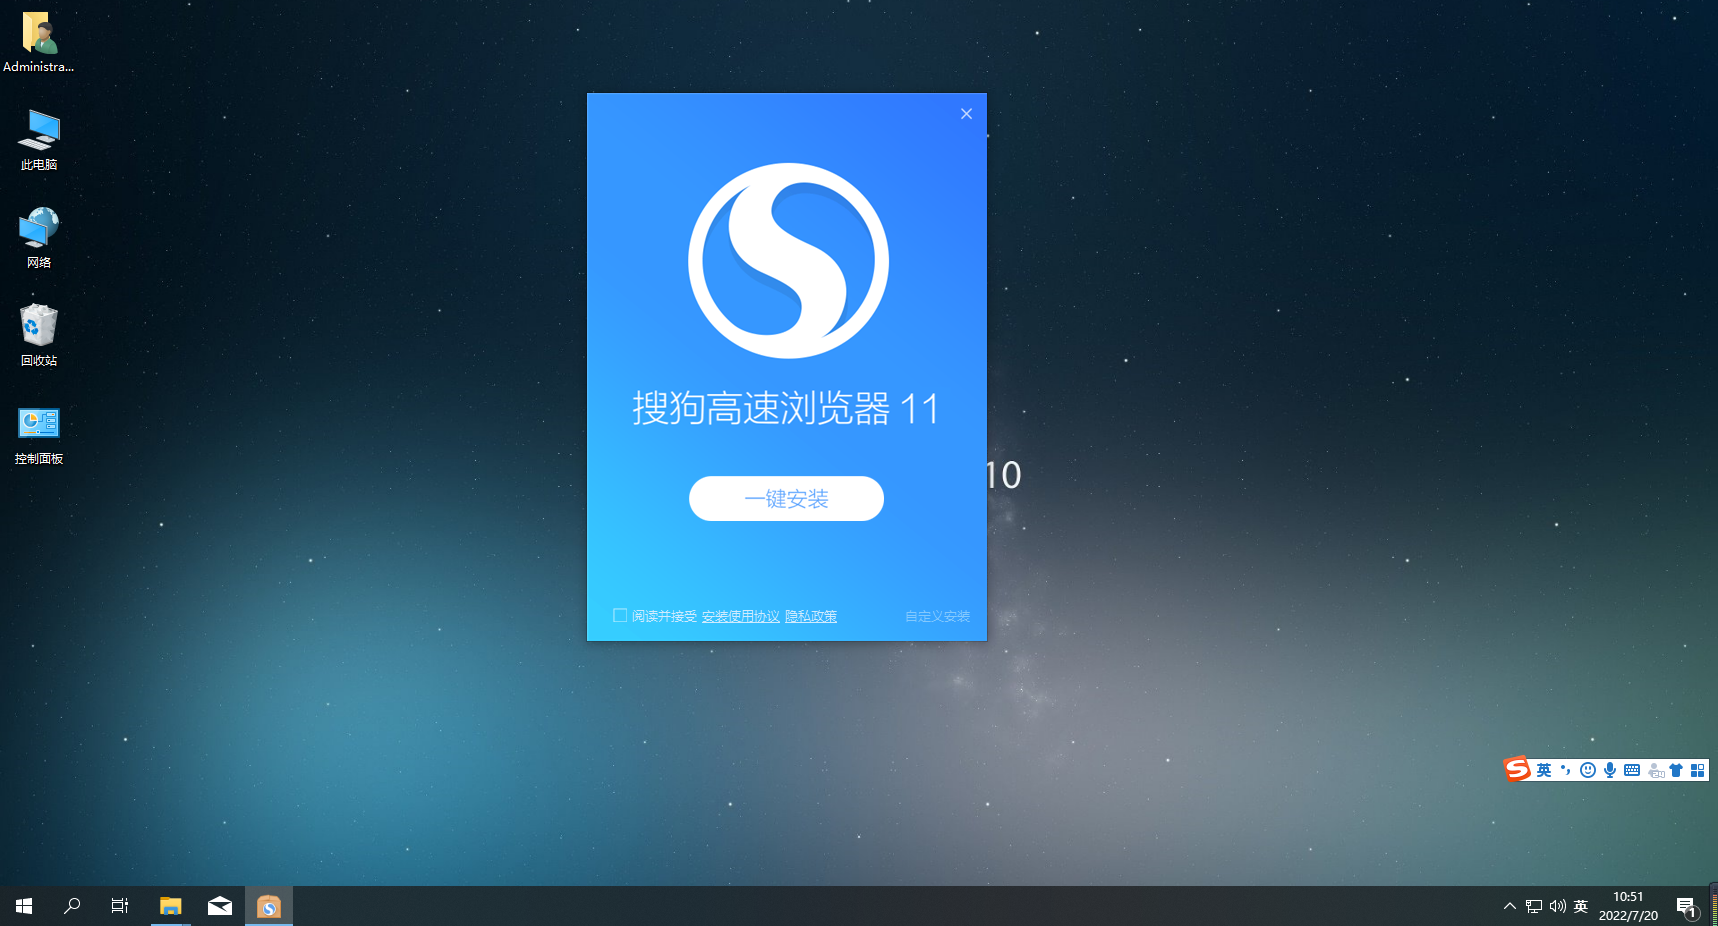Open the Administrator folder desktop icon
This screenshot has width=1718, height=926.
39,42
